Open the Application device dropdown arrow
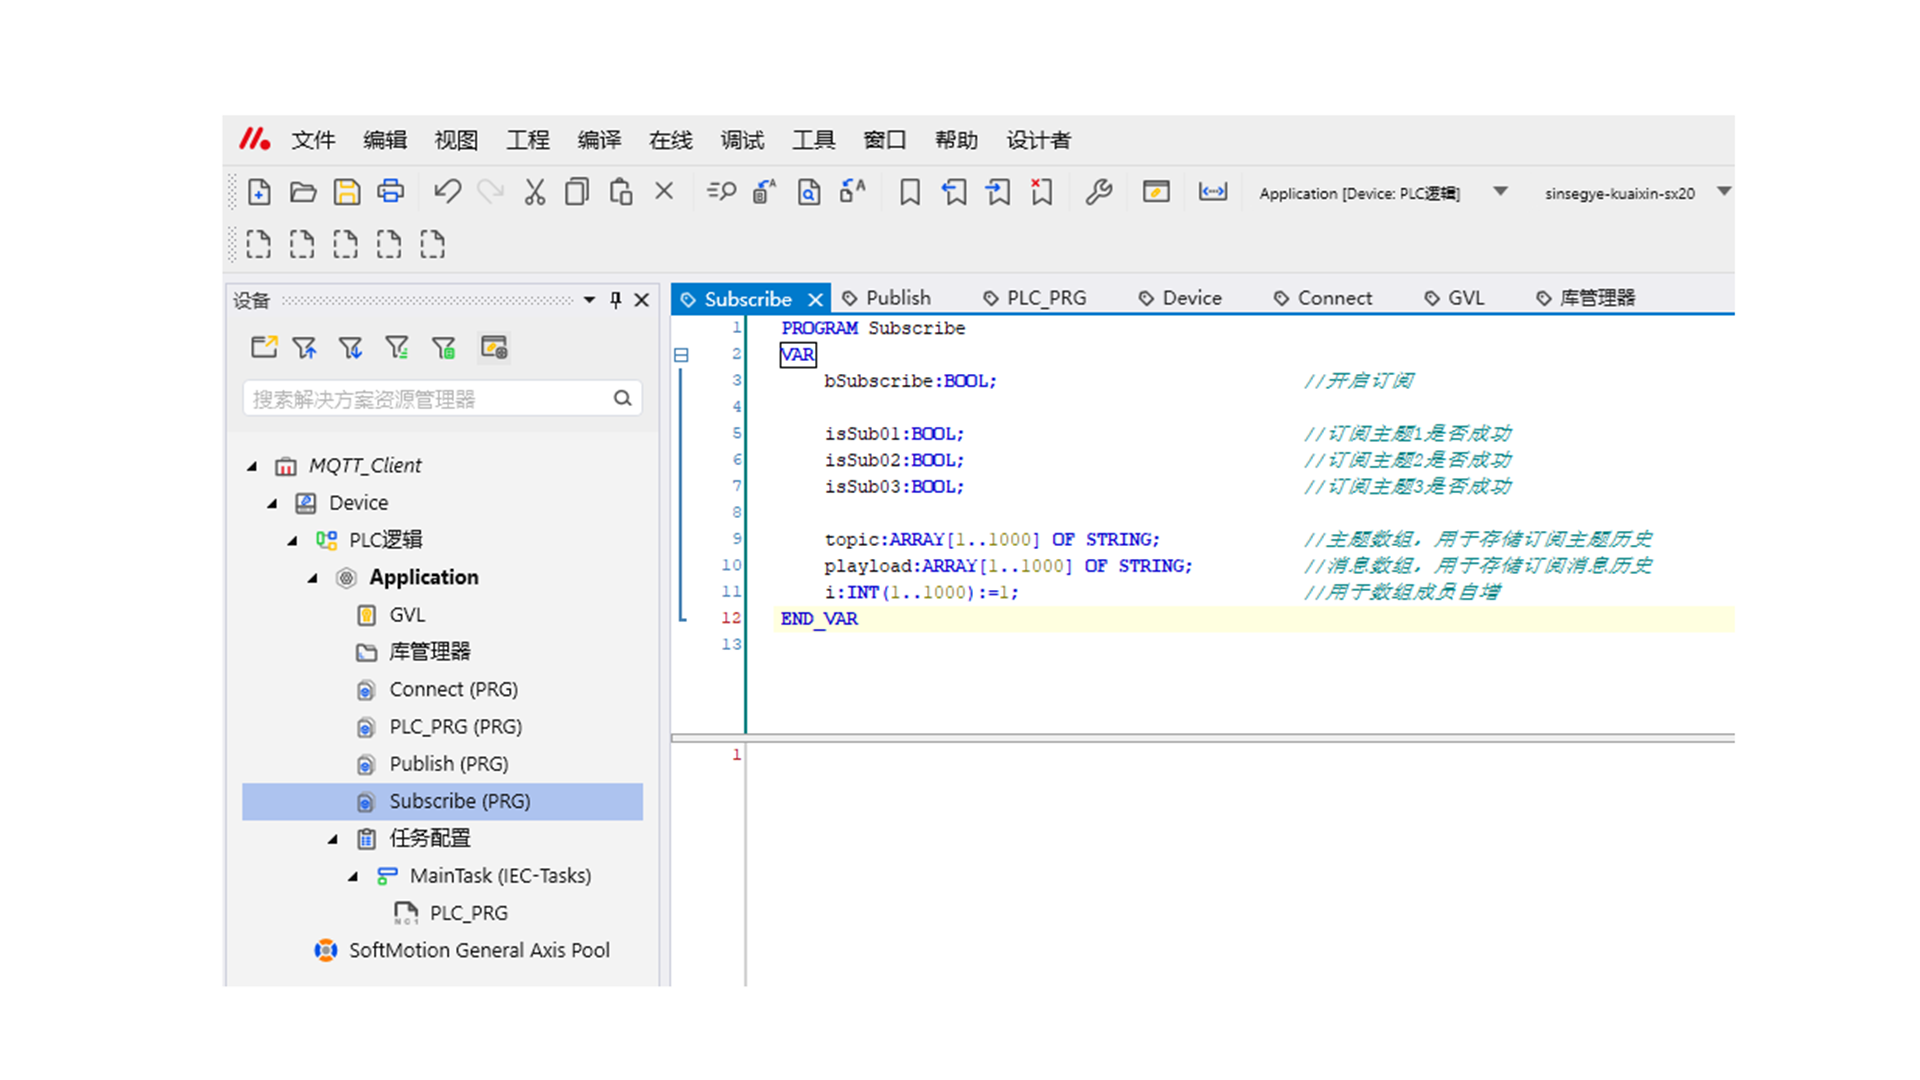 tap(1500, 191)
